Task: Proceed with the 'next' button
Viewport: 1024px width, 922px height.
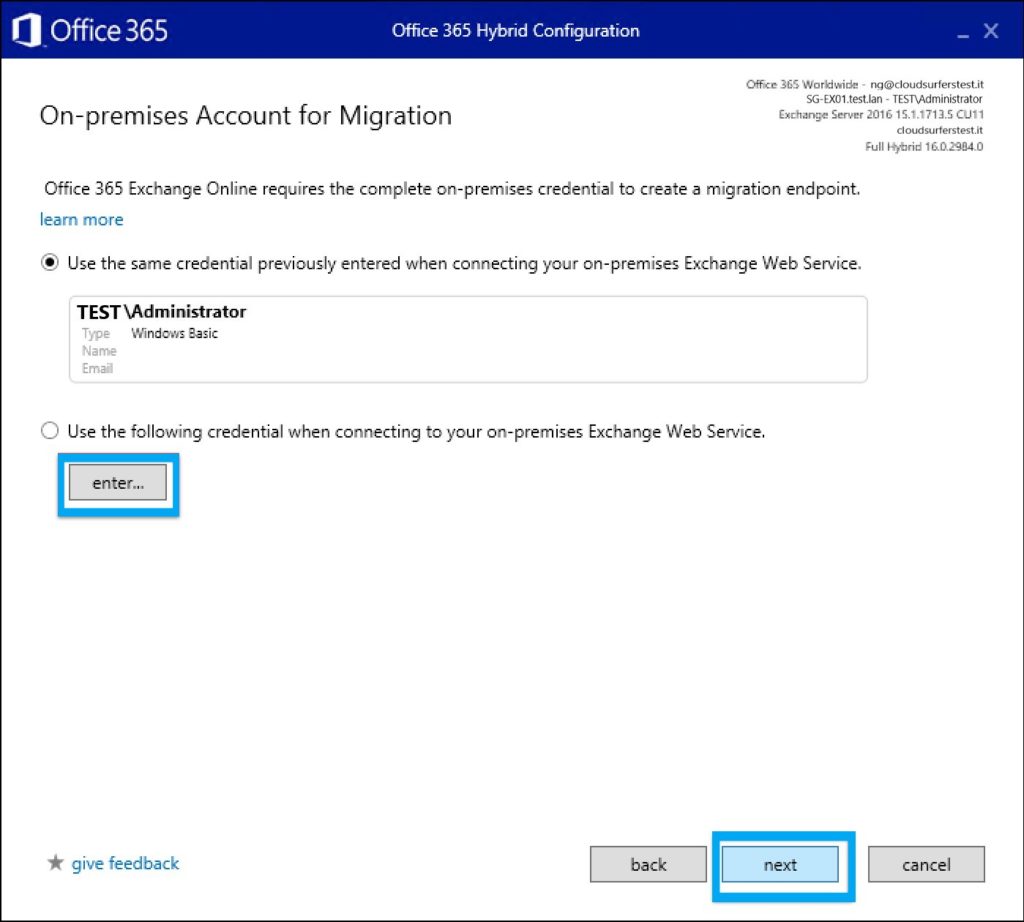Action: [780, 865]
